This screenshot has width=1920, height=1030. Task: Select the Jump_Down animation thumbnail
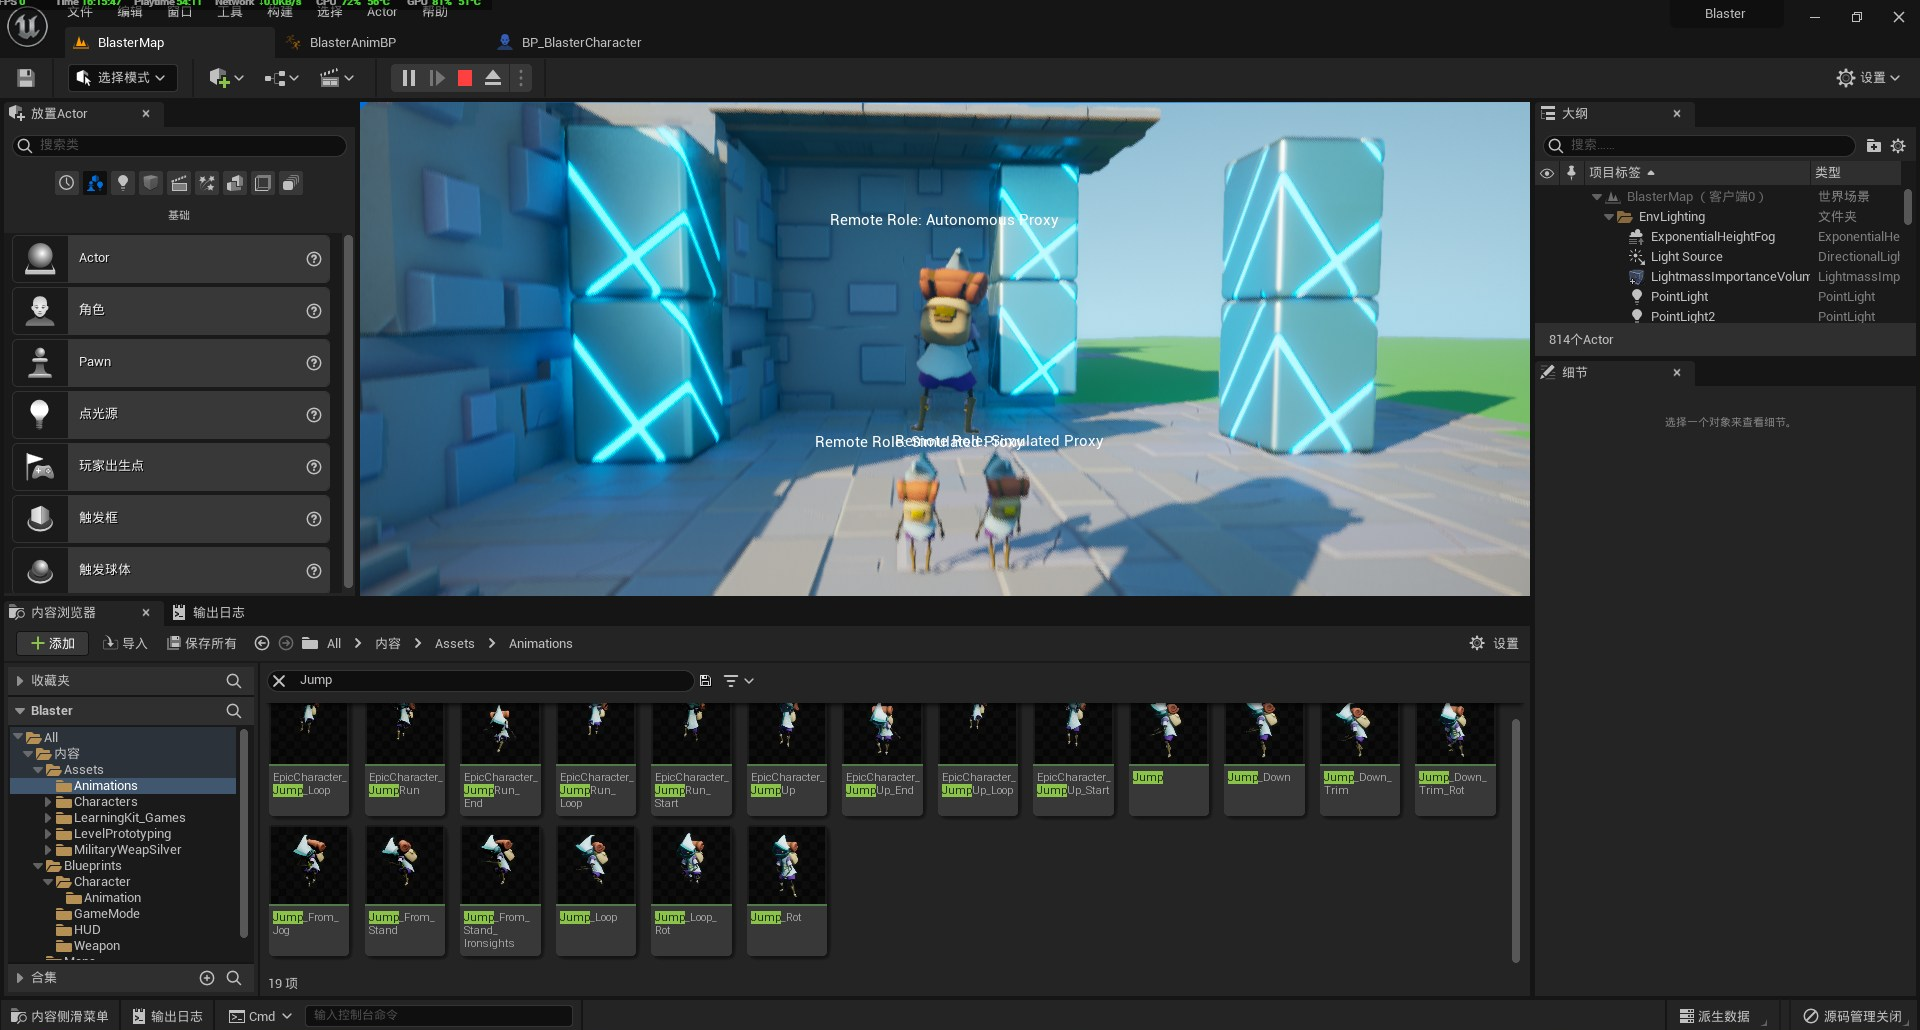click(x=1264, y=759)
